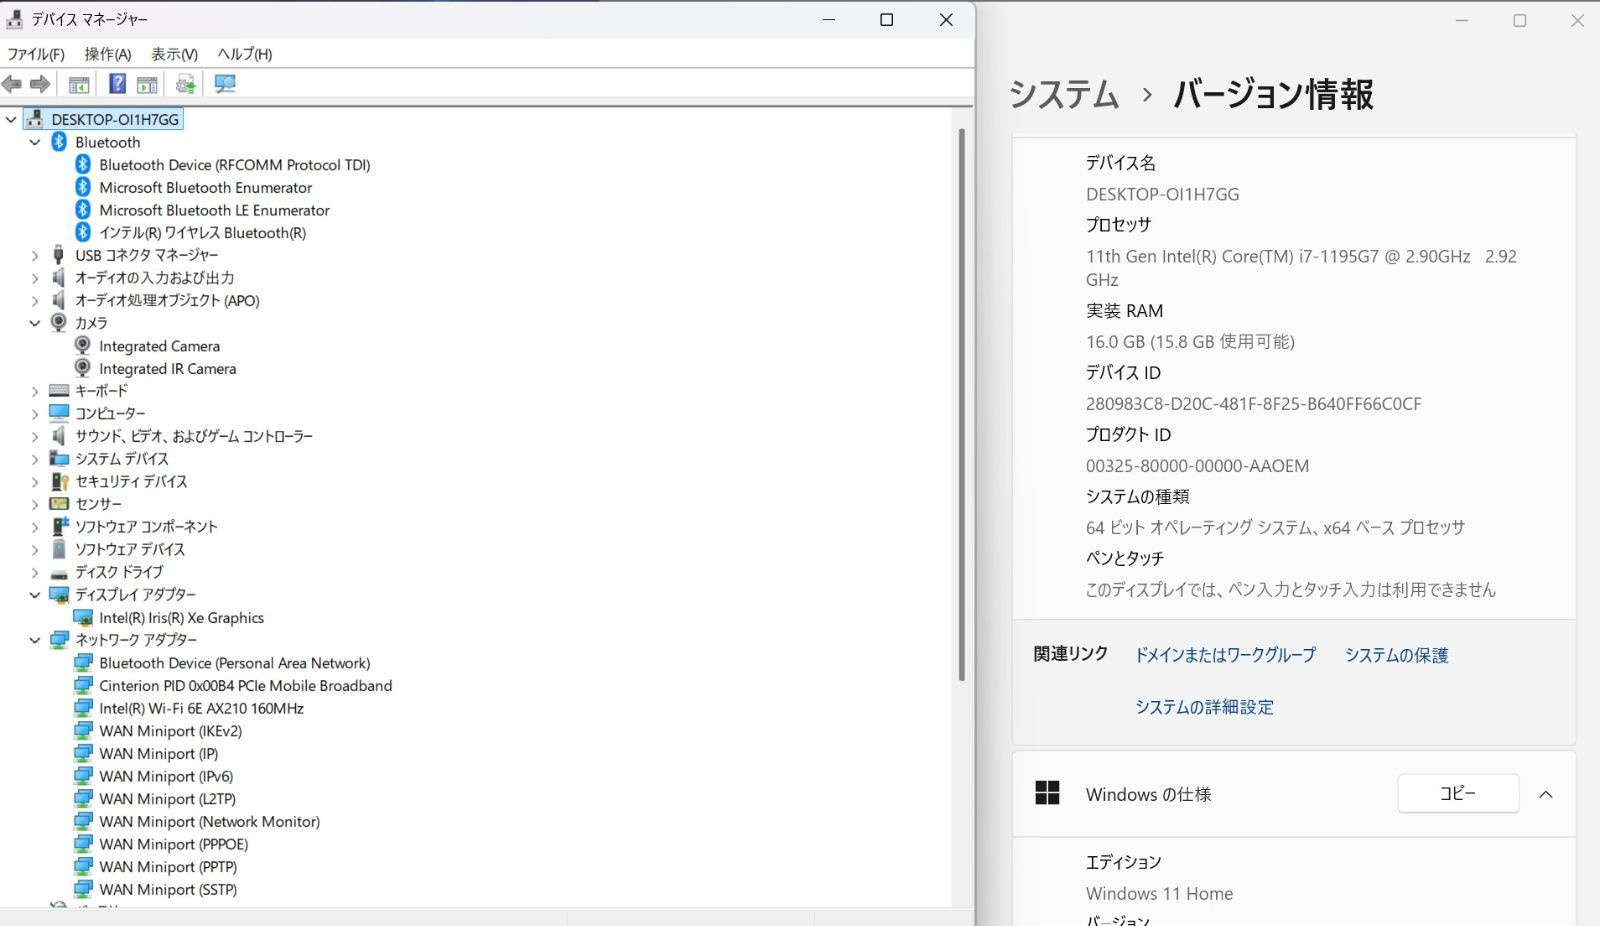Image resolution: width=1600 pixels, height=926 pixels.
Task: Click the Forward arrow toolbar icon
Action: [x=40, y=85]
